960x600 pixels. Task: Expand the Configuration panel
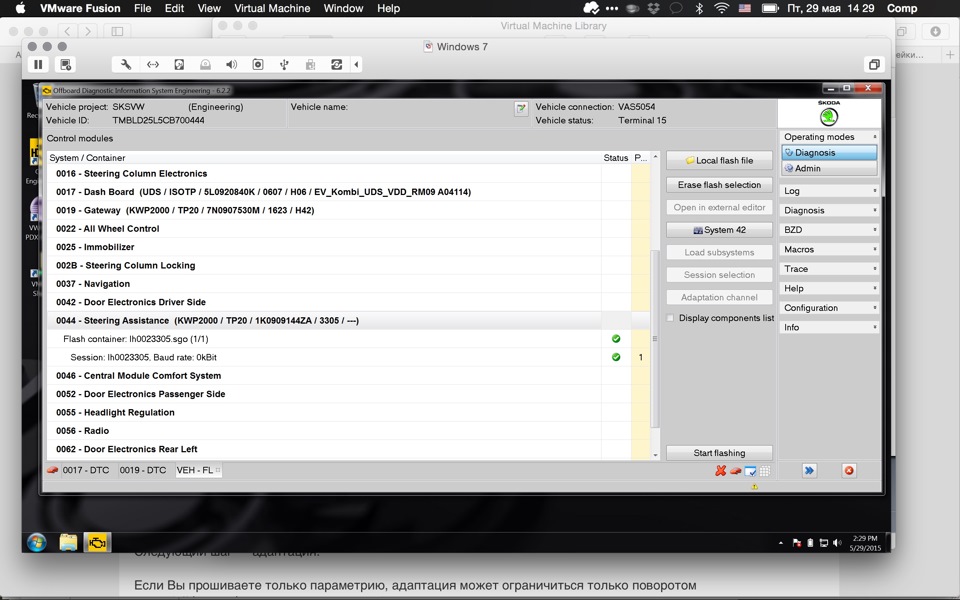[x=830, y=308]
